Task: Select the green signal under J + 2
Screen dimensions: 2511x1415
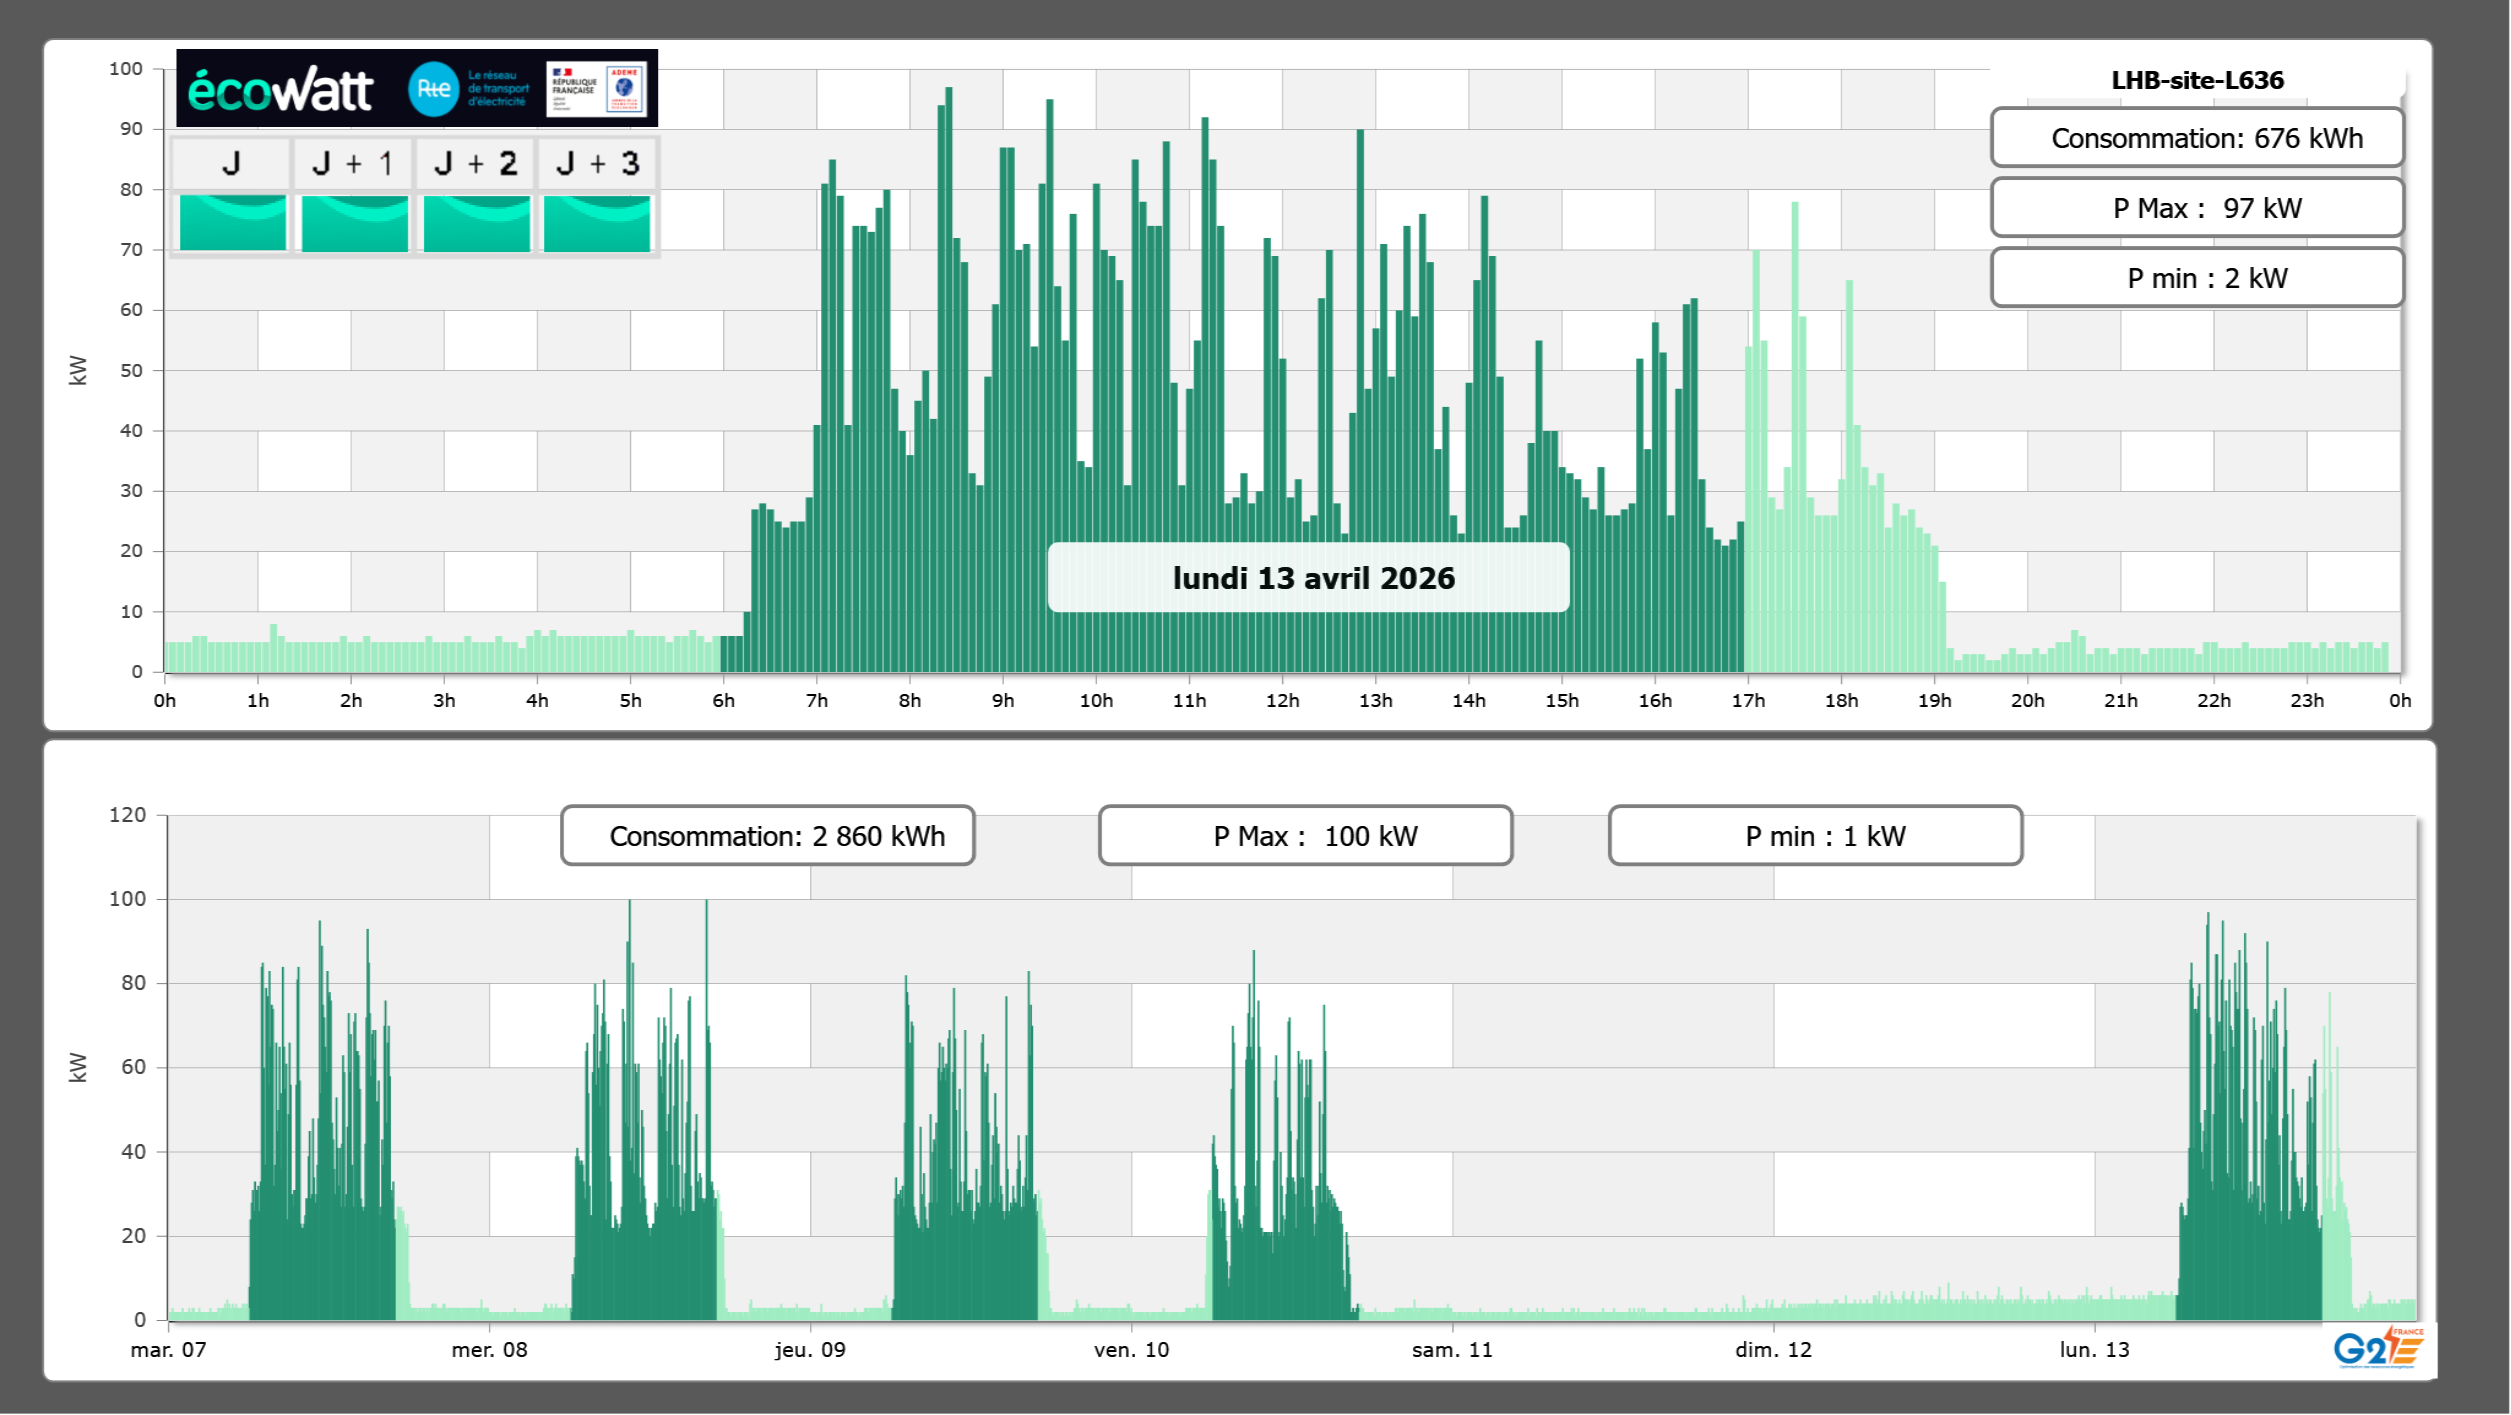Action: tap(476, 222)
